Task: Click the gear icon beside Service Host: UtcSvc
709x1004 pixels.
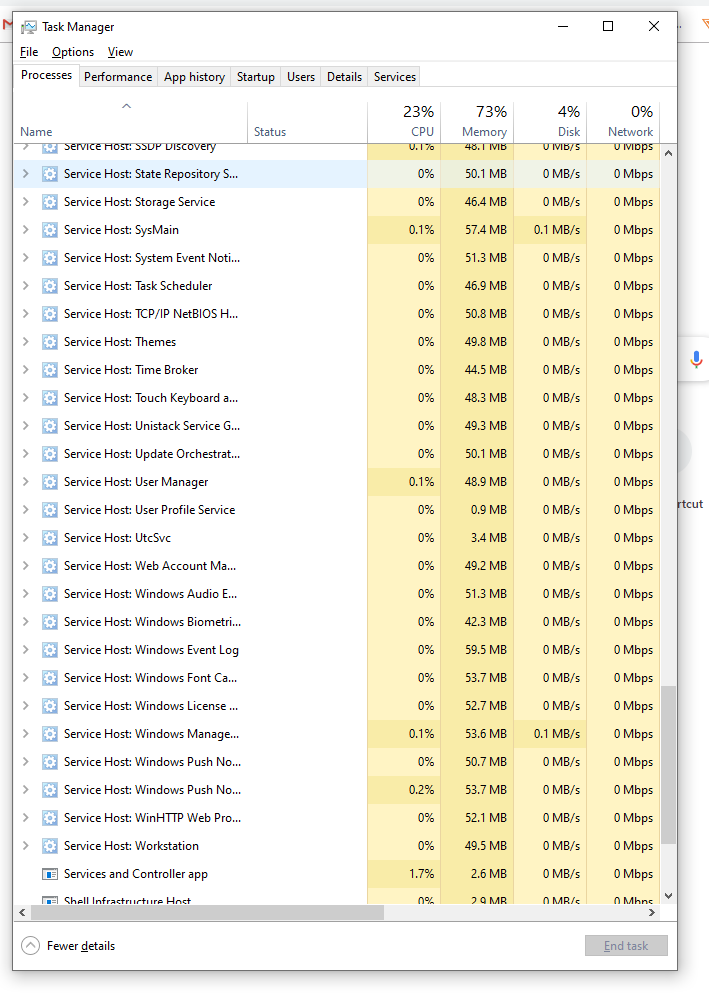Action: pos(50,538)
